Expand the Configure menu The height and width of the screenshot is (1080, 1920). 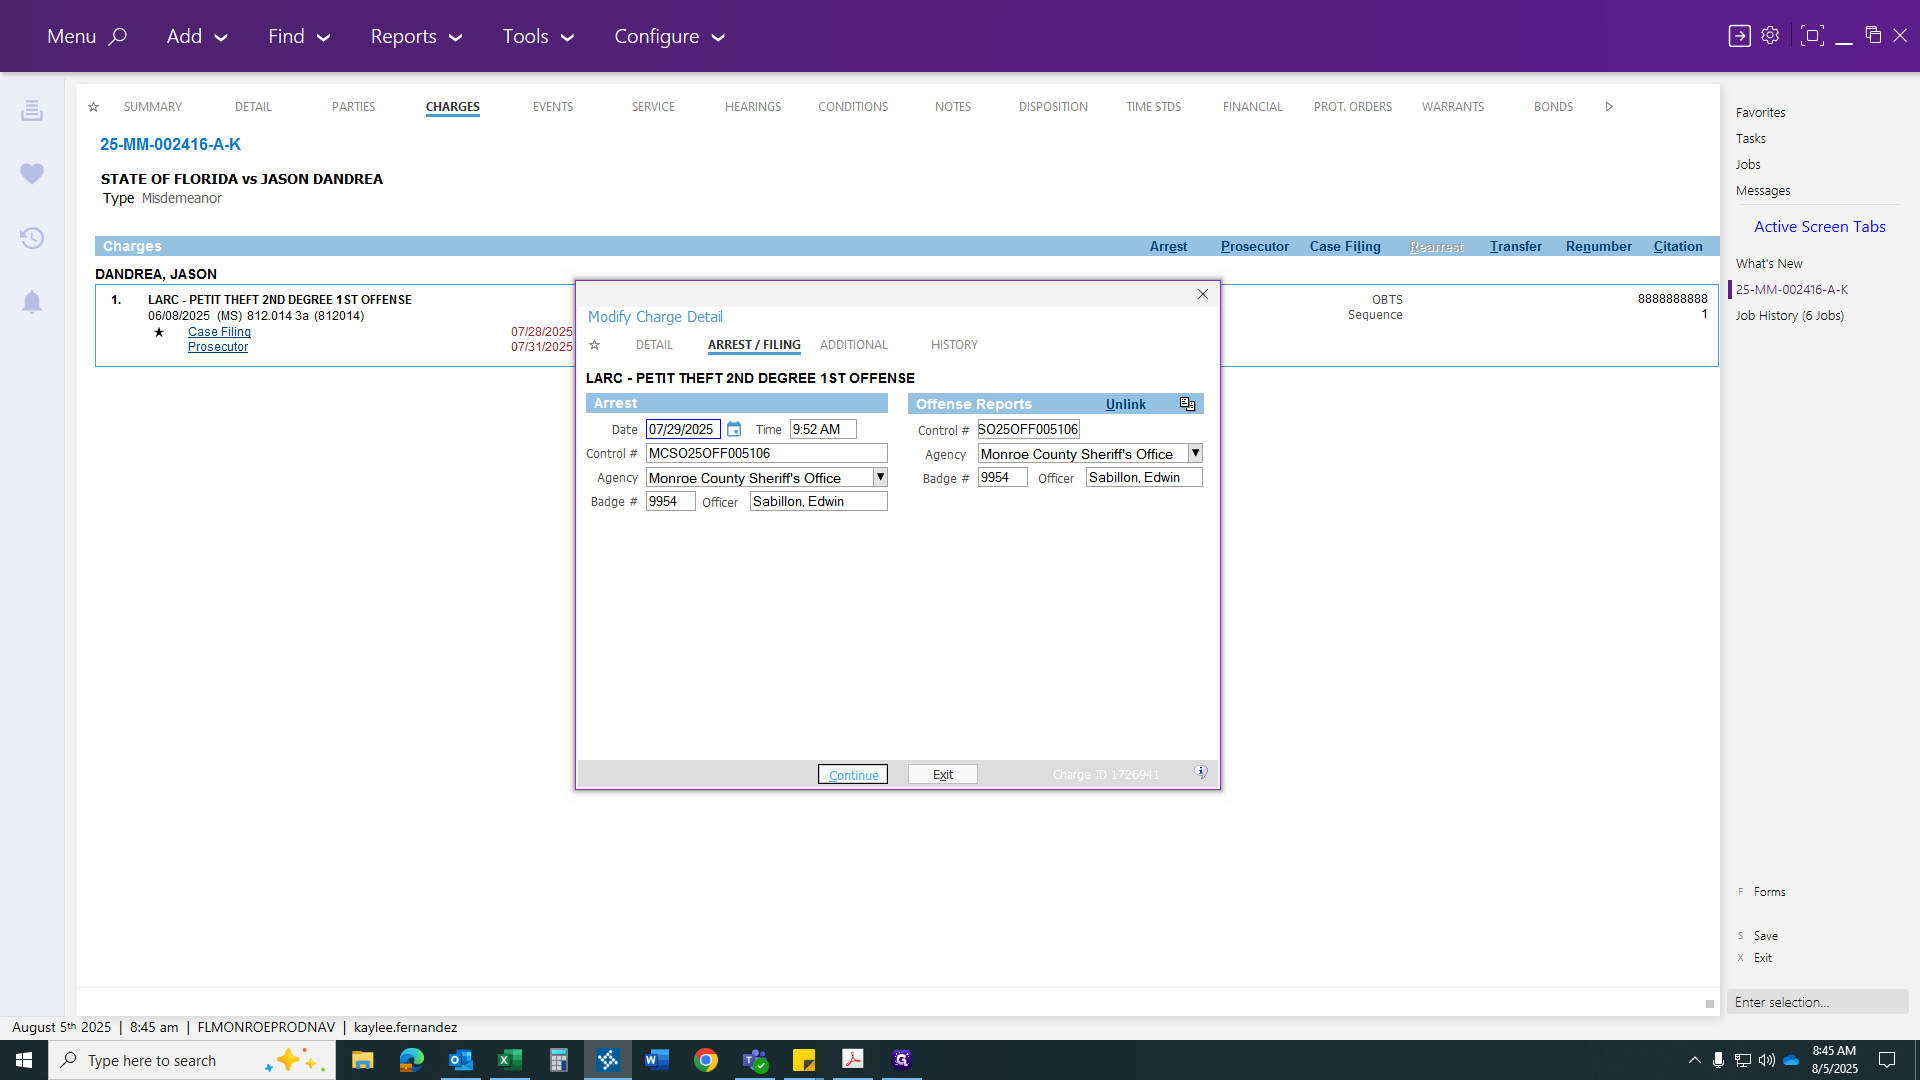point(669,37)
